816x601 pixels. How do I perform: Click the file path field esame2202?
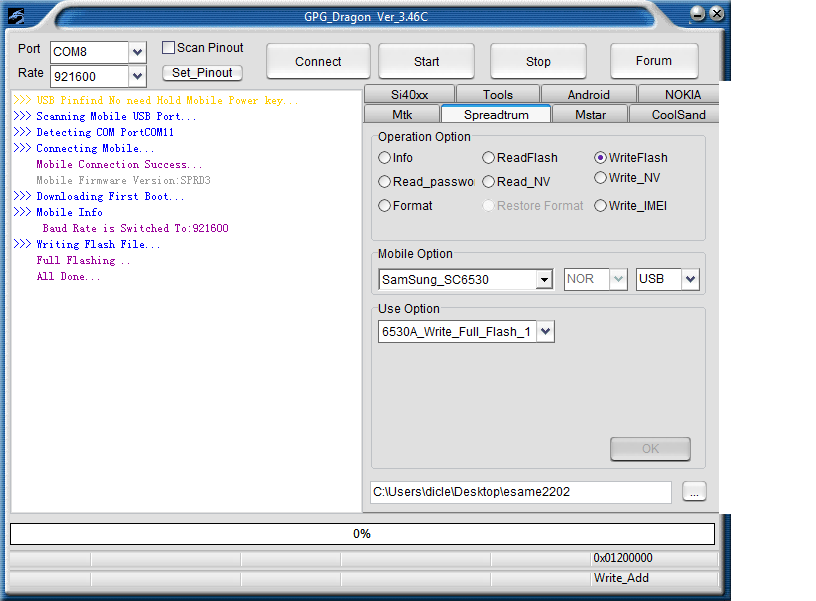click(x=521, y=492)
